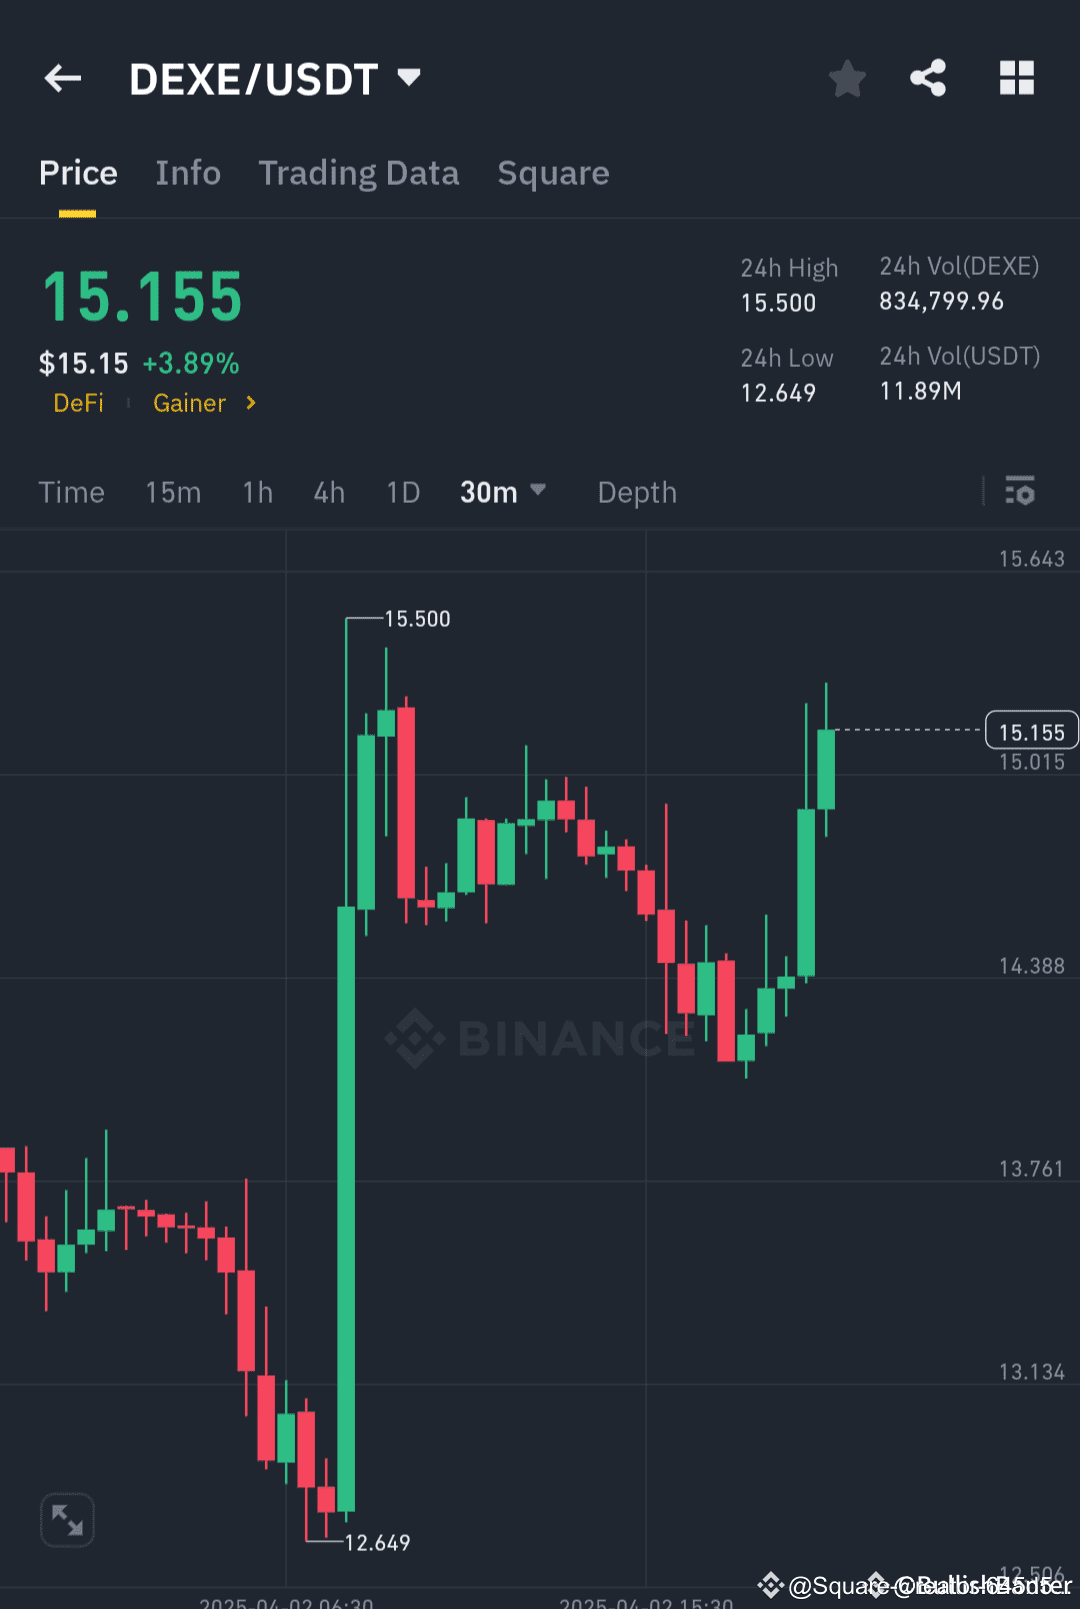
Task: Select the 4h timeframe
Action: (x=328, y=492)
